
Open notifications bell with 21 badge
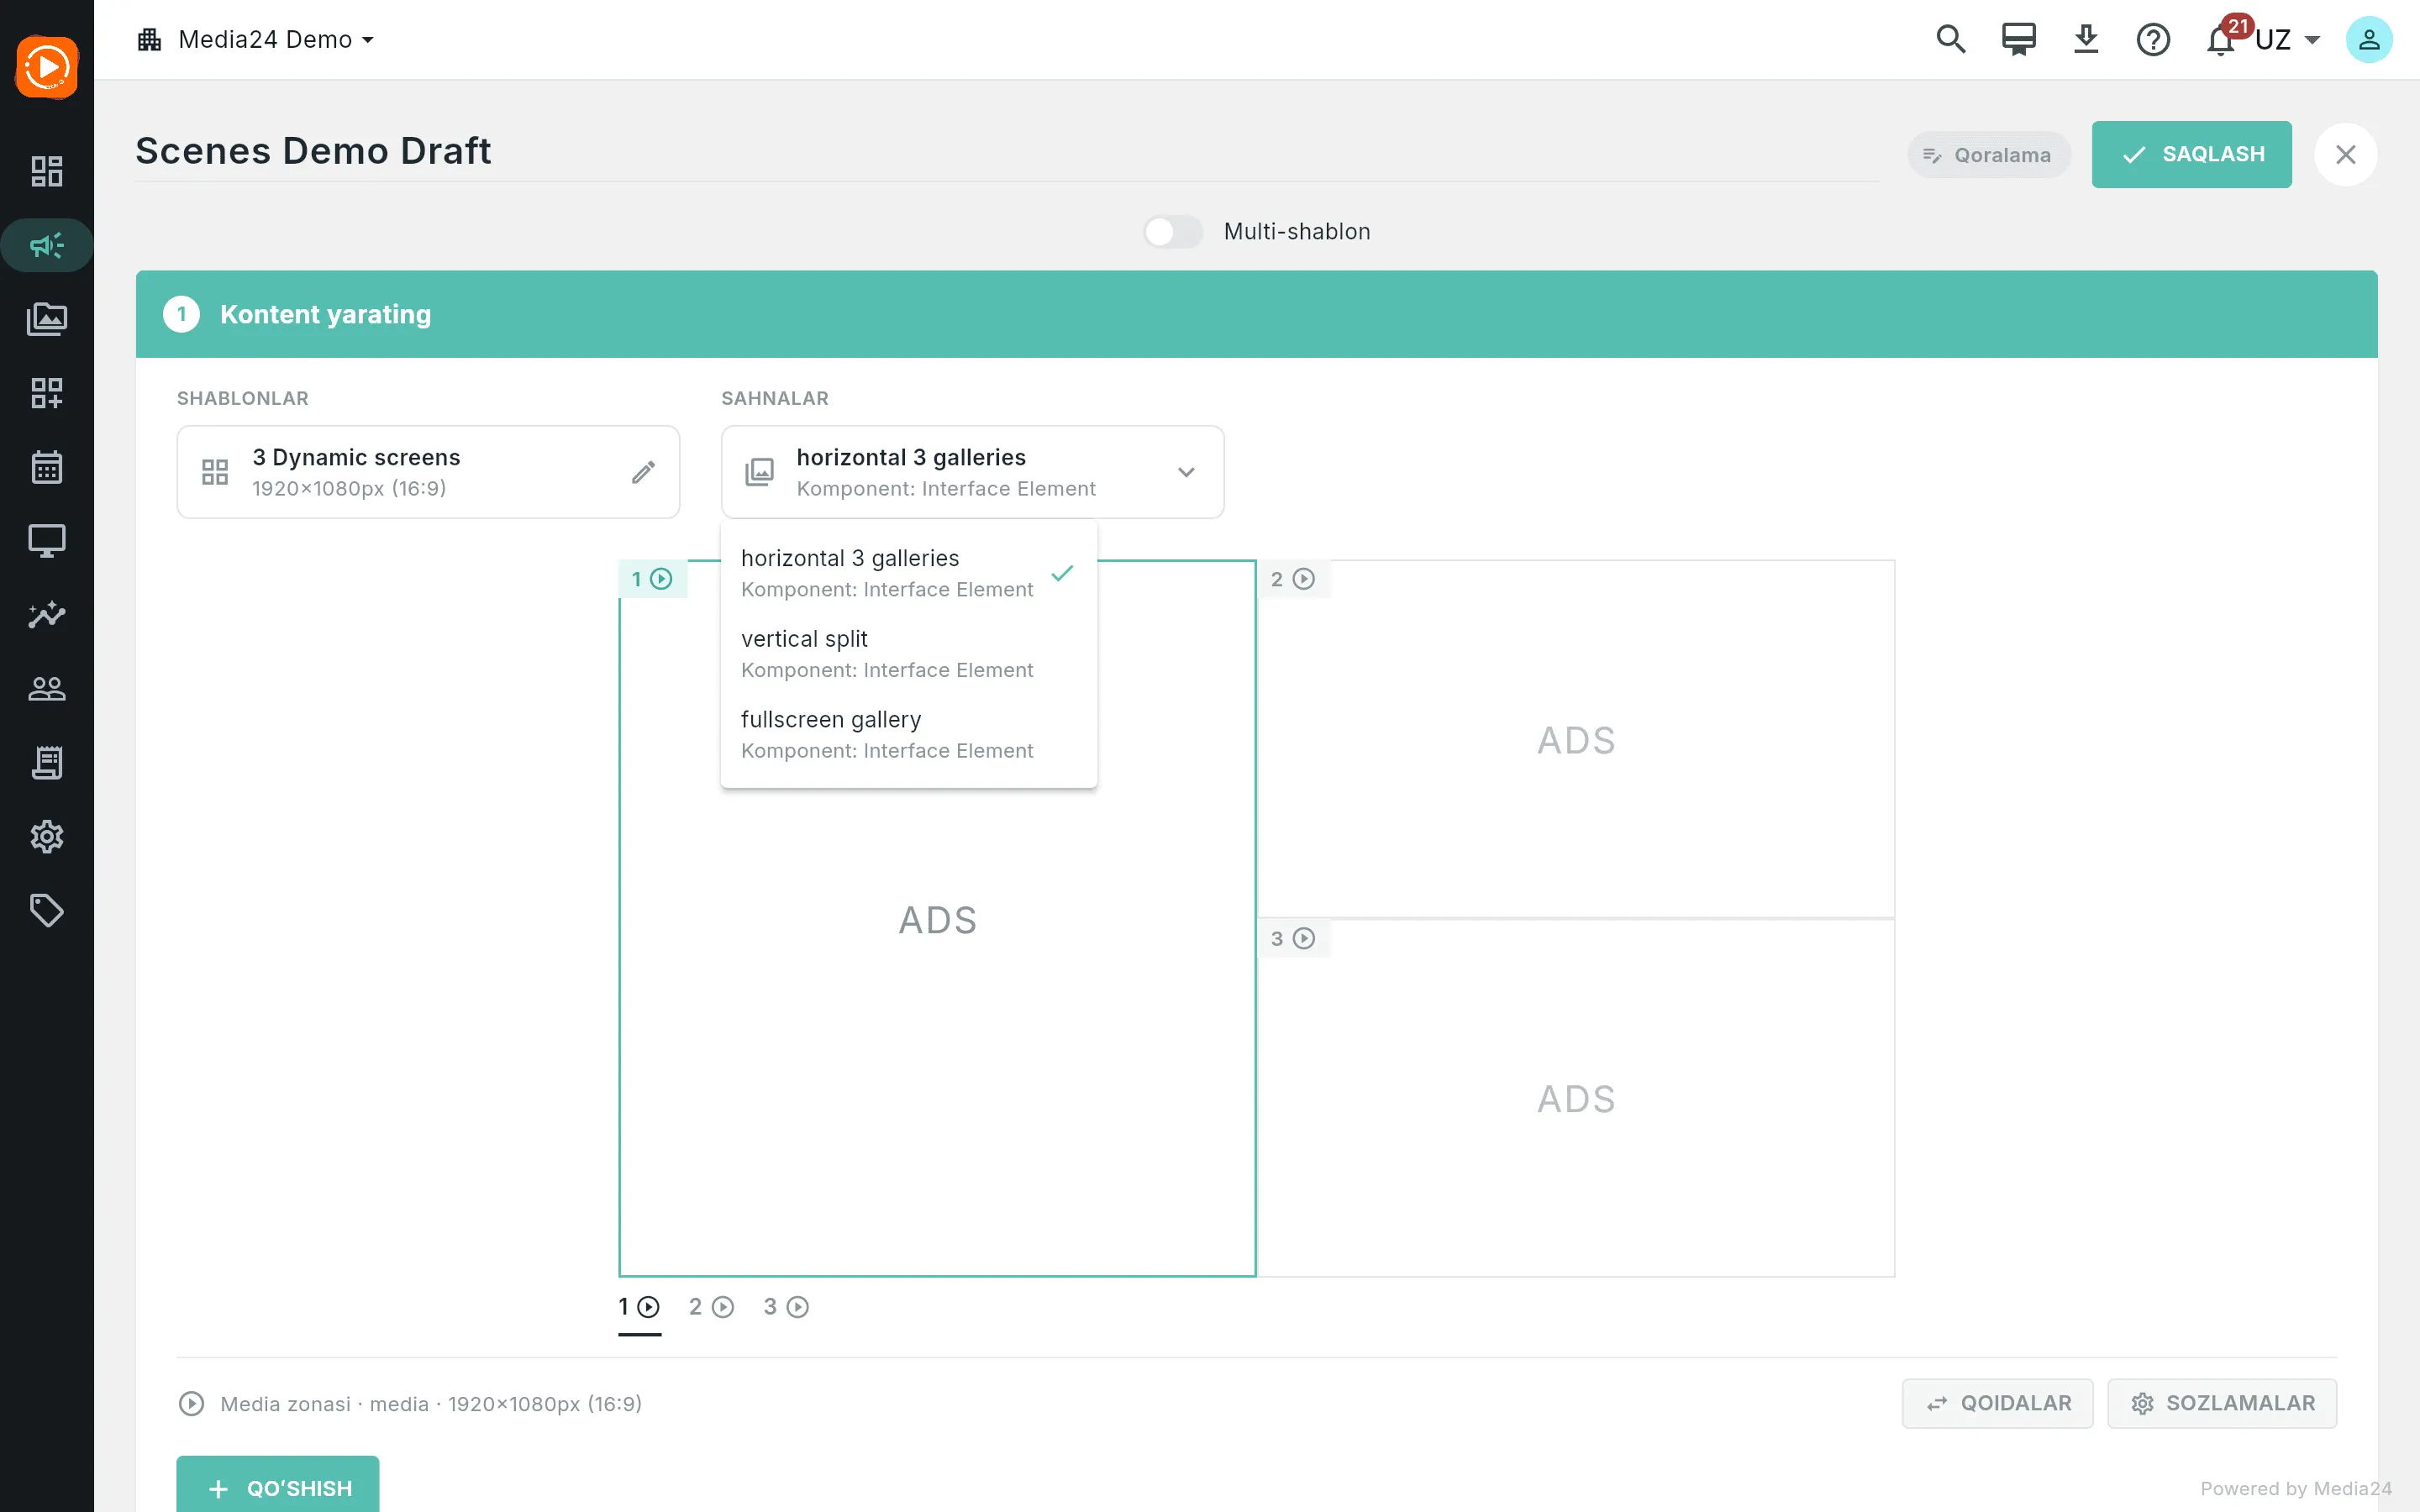point(2222,40)
